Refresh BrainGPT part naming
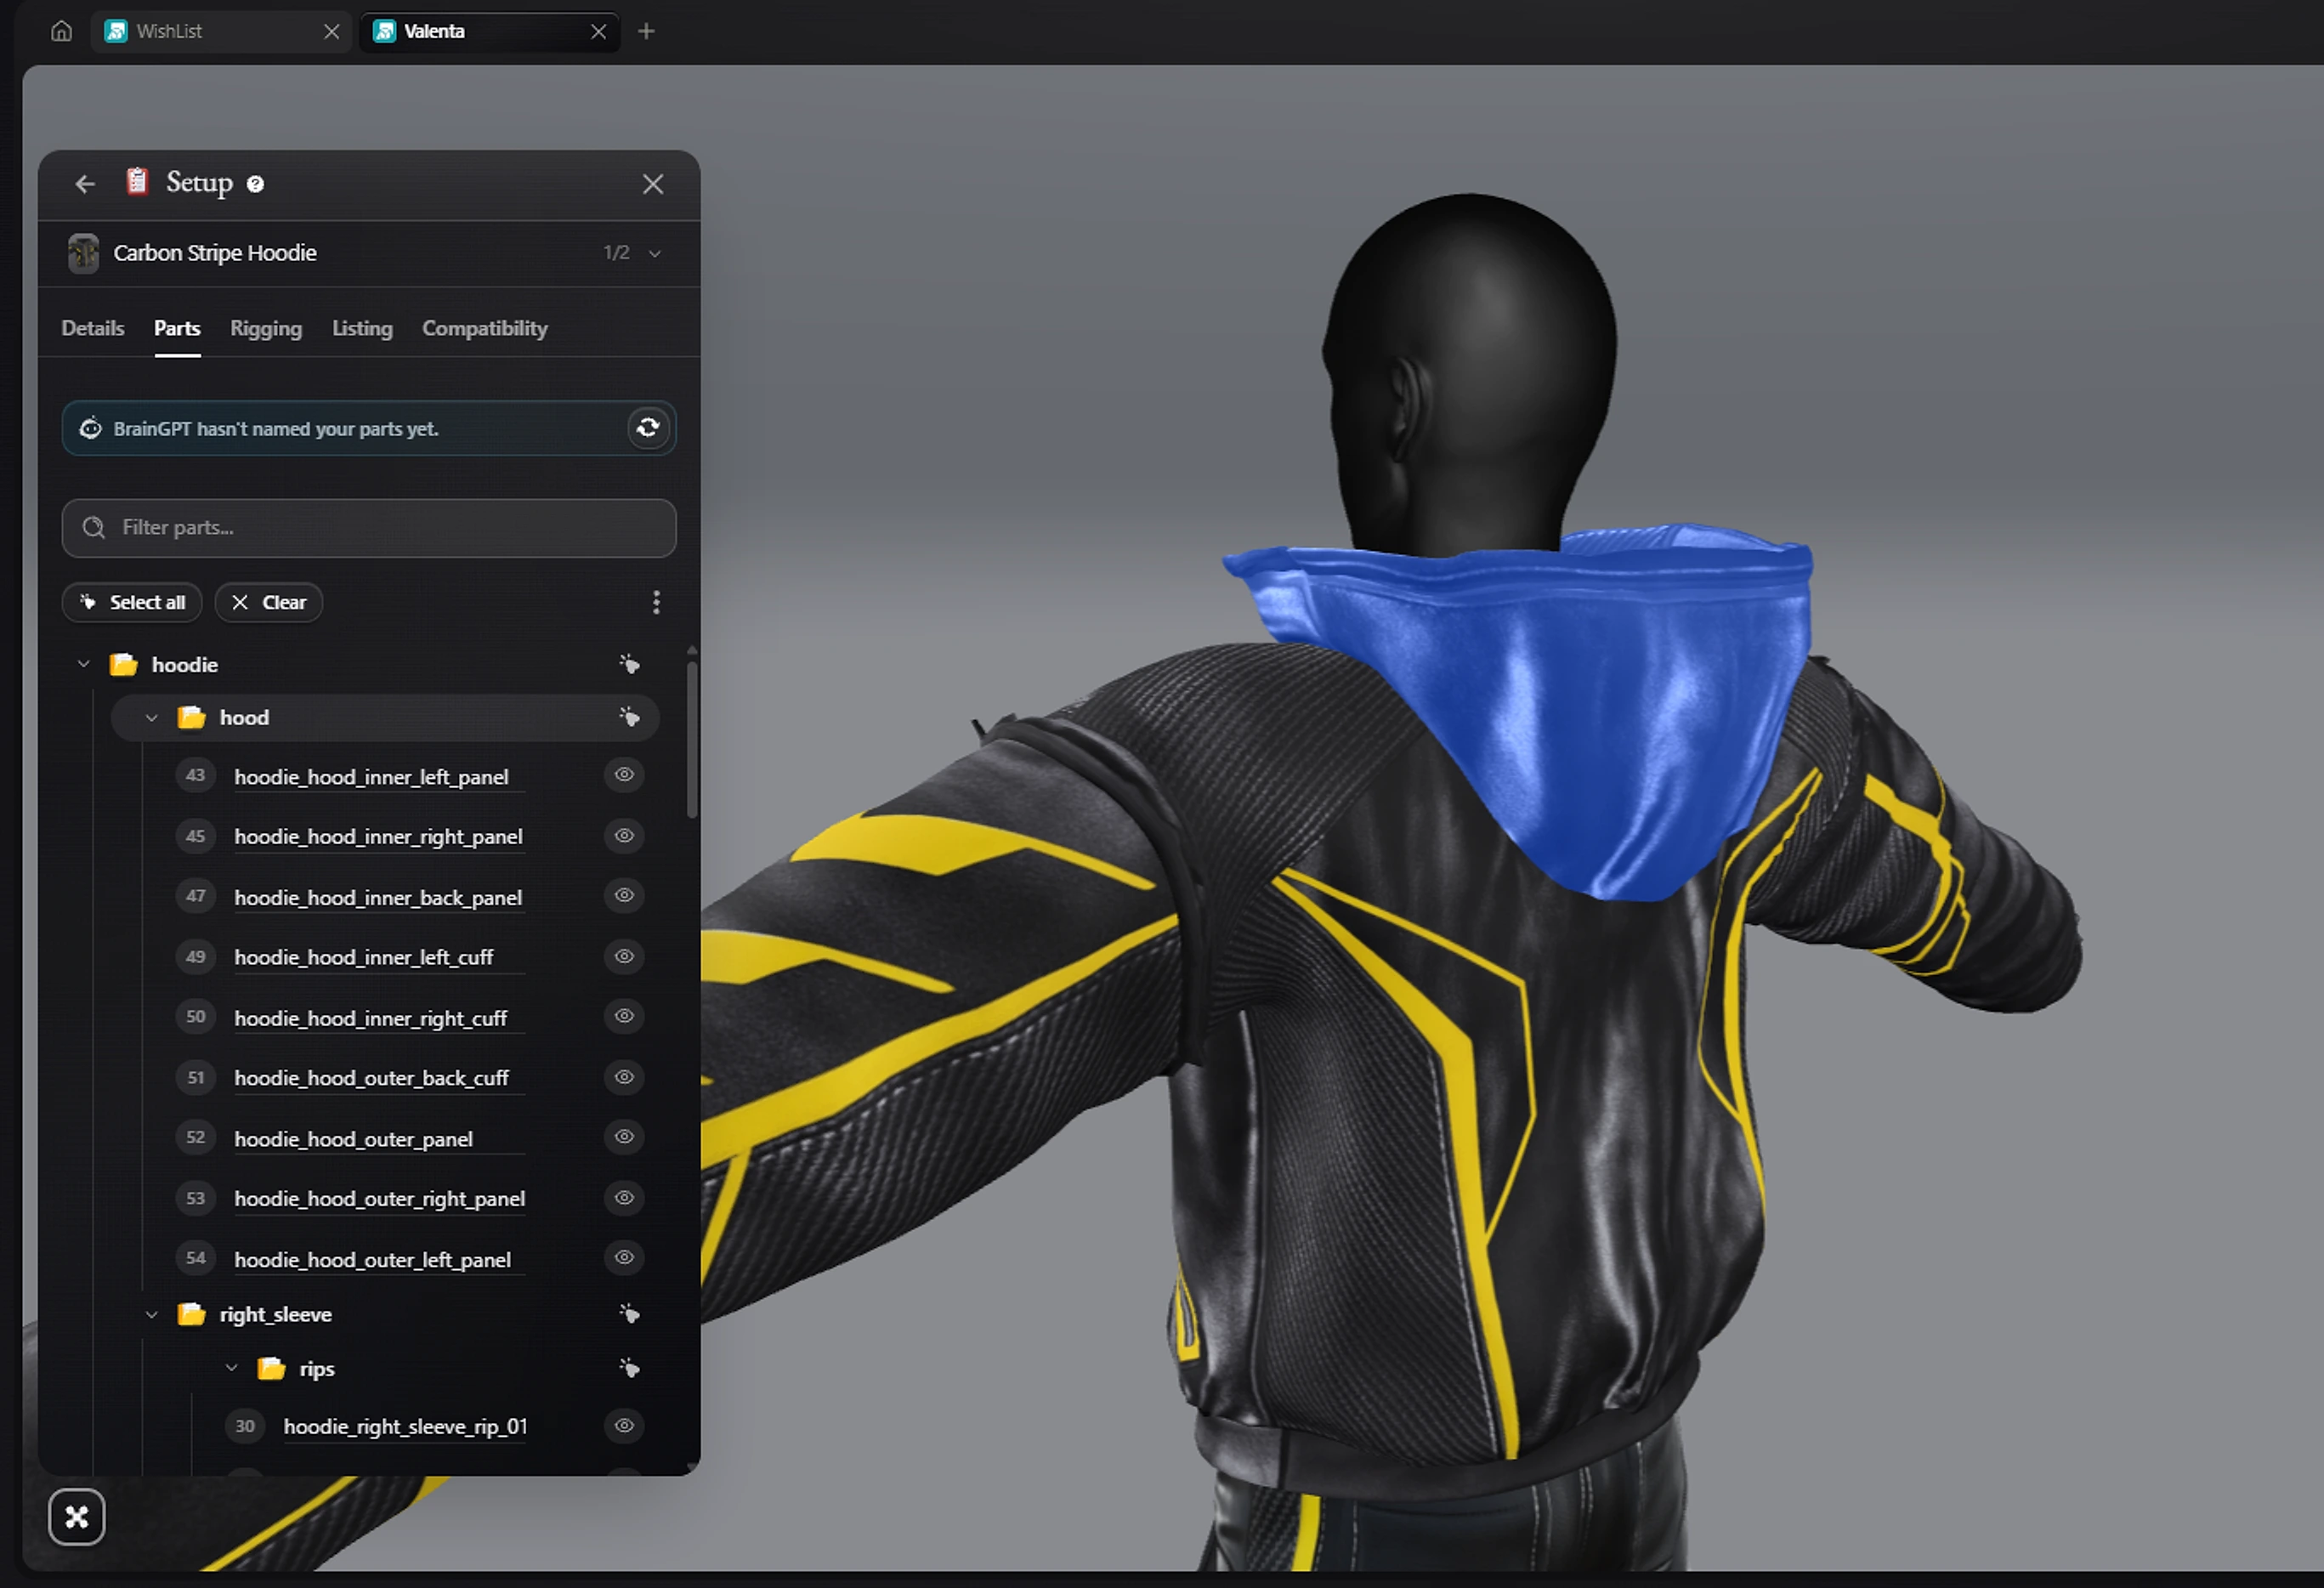 pyautogui.click(x=648, y=428)
